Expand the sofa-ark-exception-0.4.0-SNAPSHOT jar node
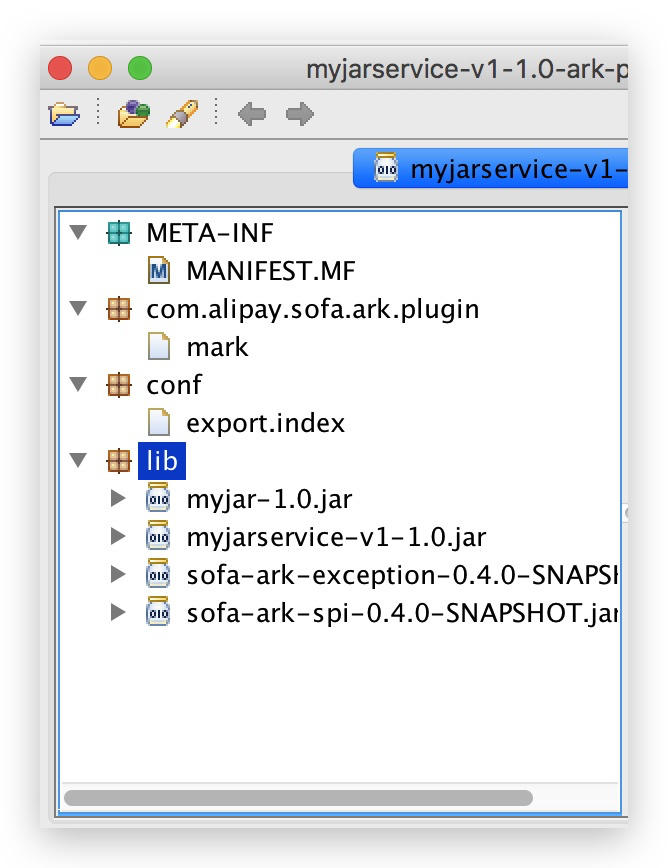668x868 pixels. (118, 574)
